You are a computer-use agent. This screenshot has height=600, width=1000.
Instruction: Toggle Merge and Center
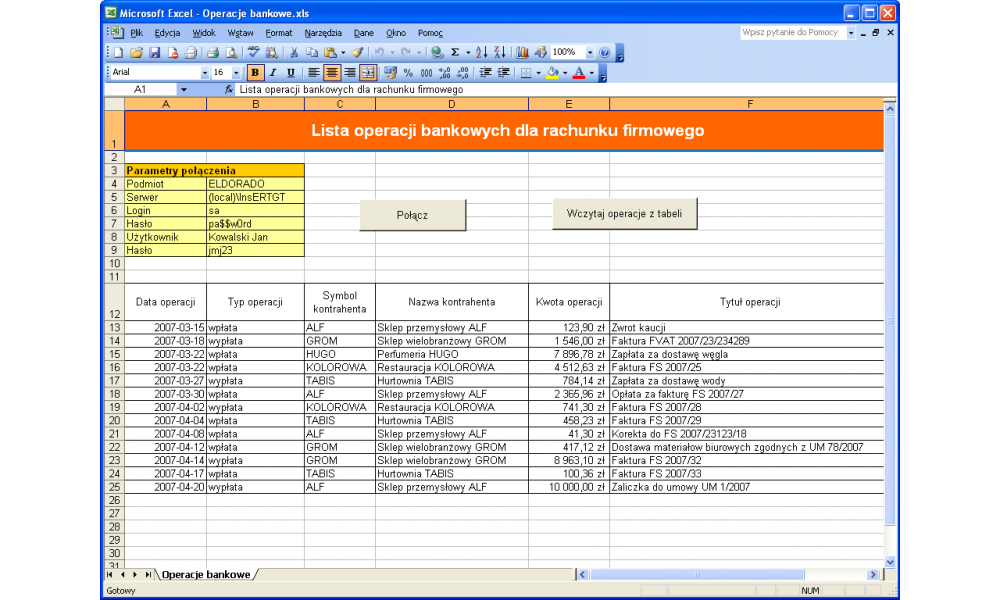point(367,73)
